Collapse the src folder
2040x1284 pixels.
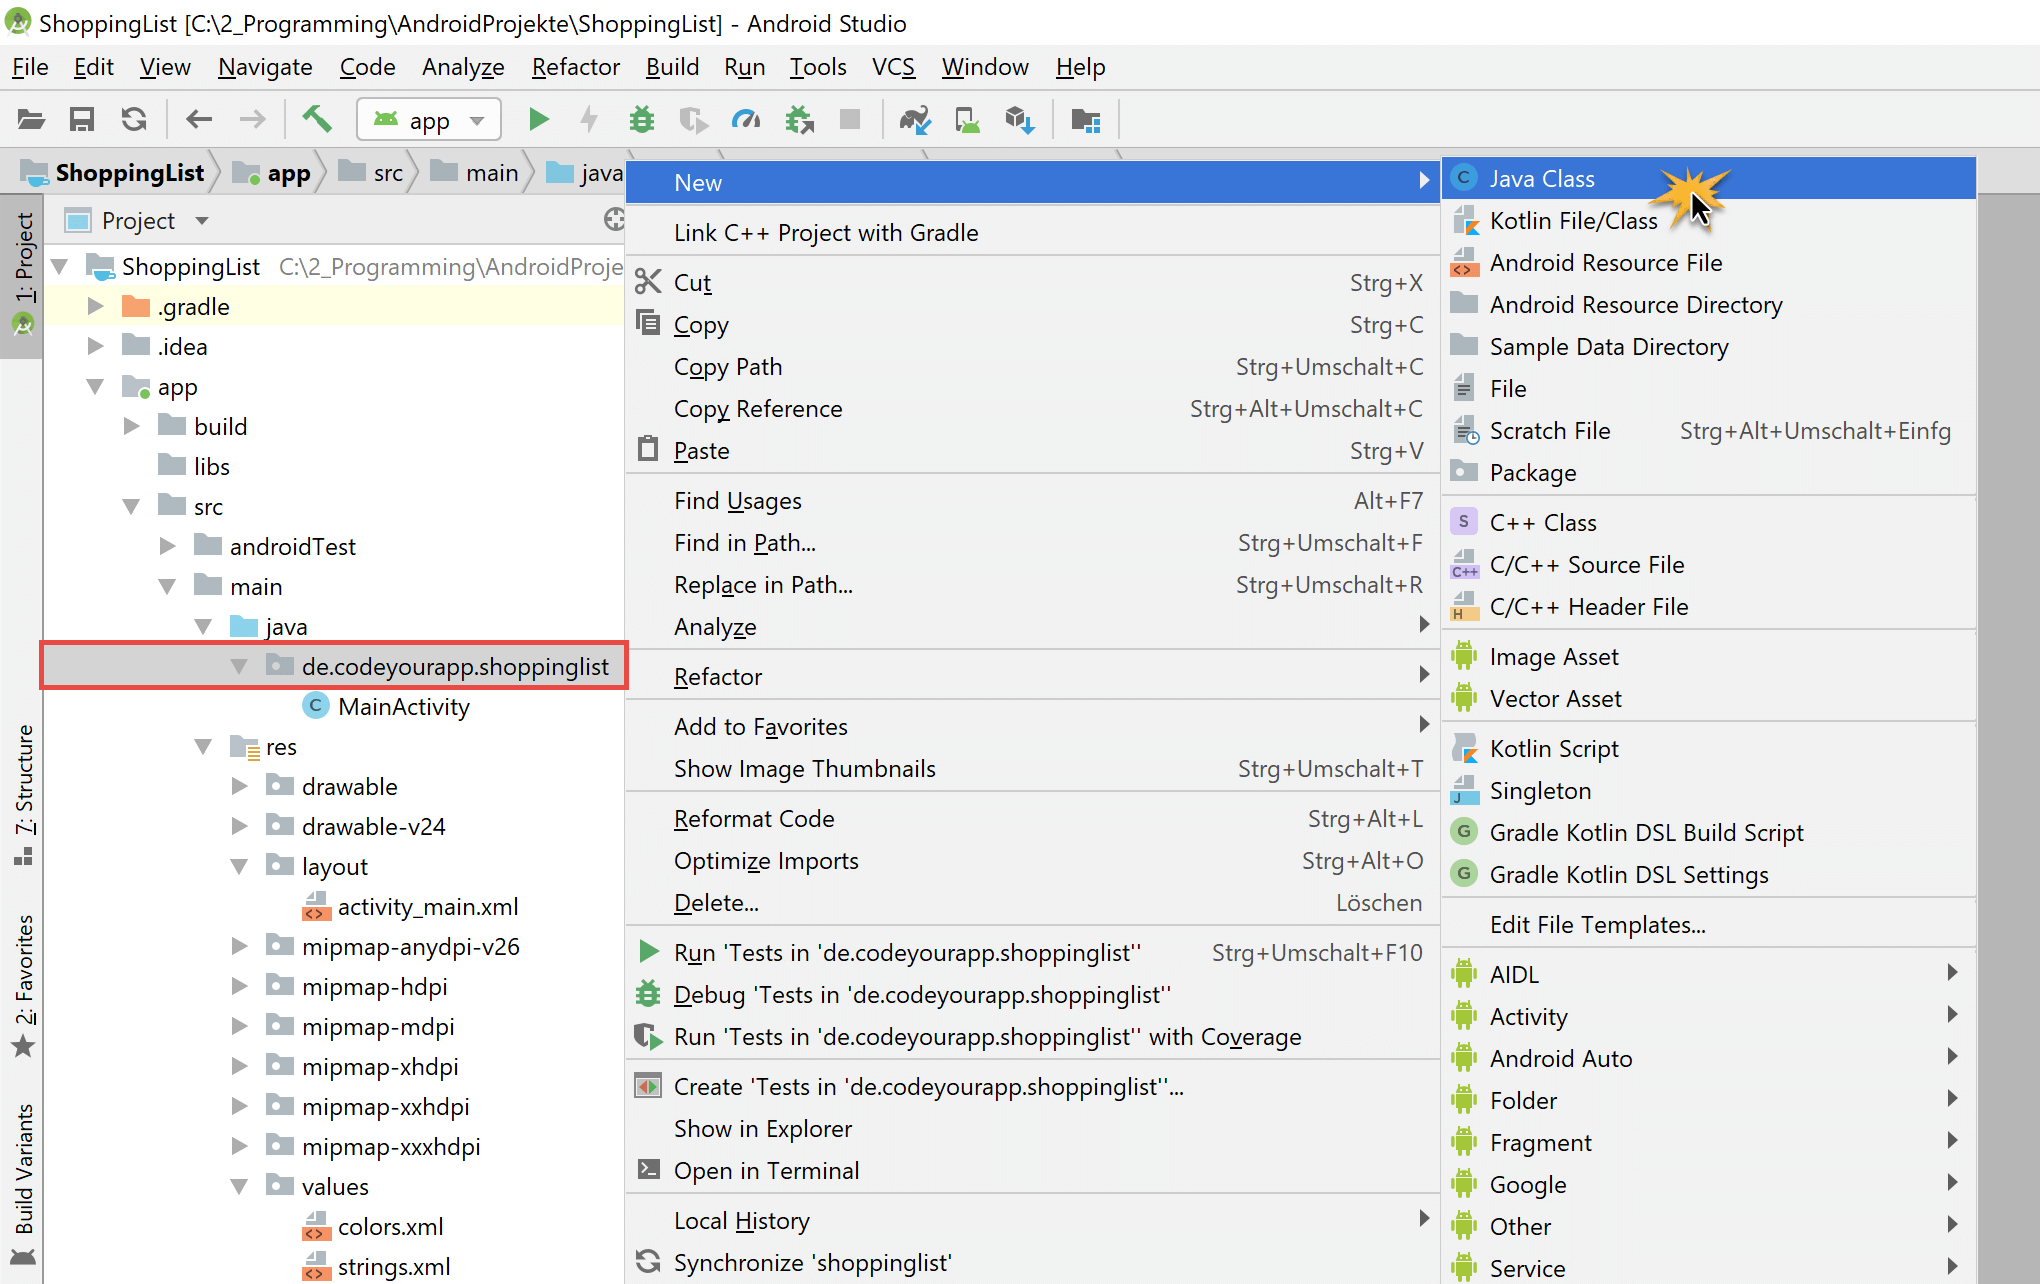click(132, 506)
